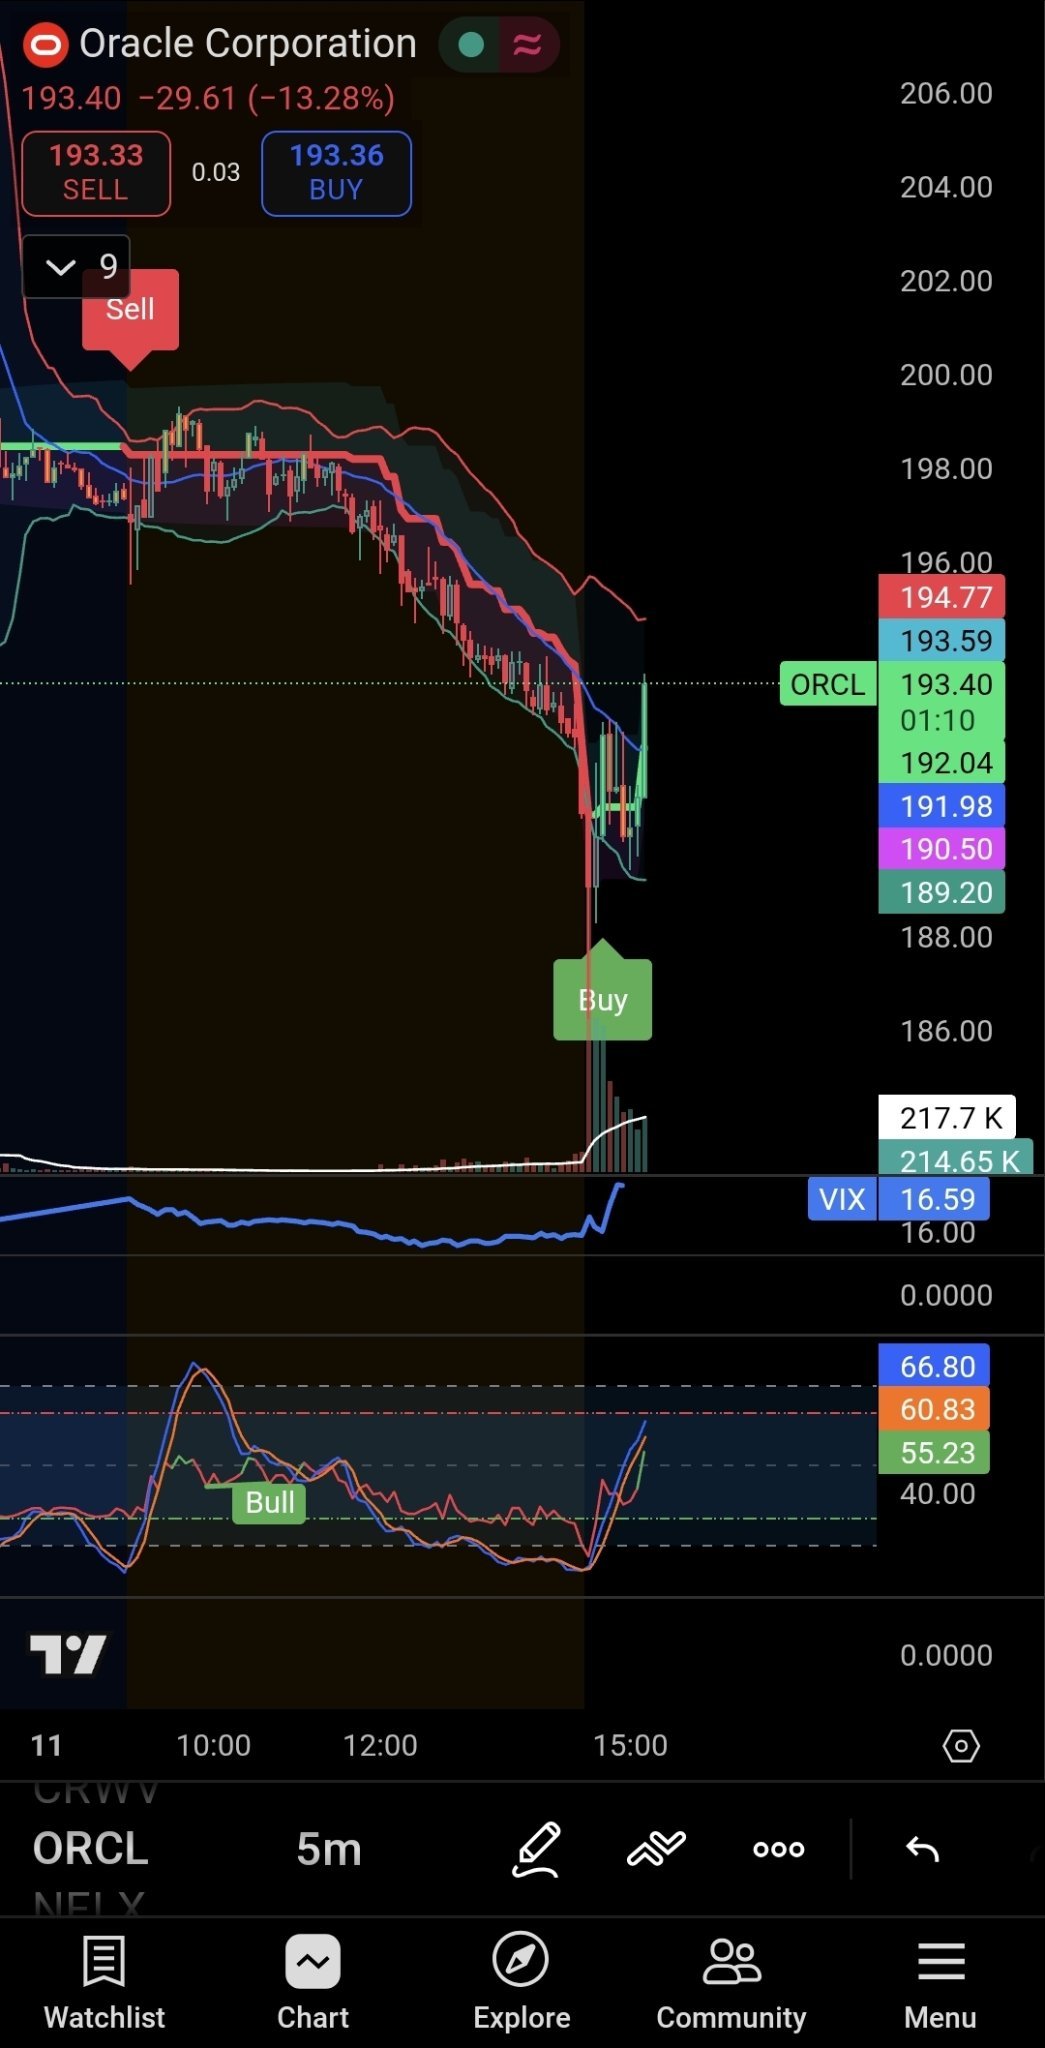Open the indicators icon
Screen dimensions: 1045x2048
(656, 1849)
